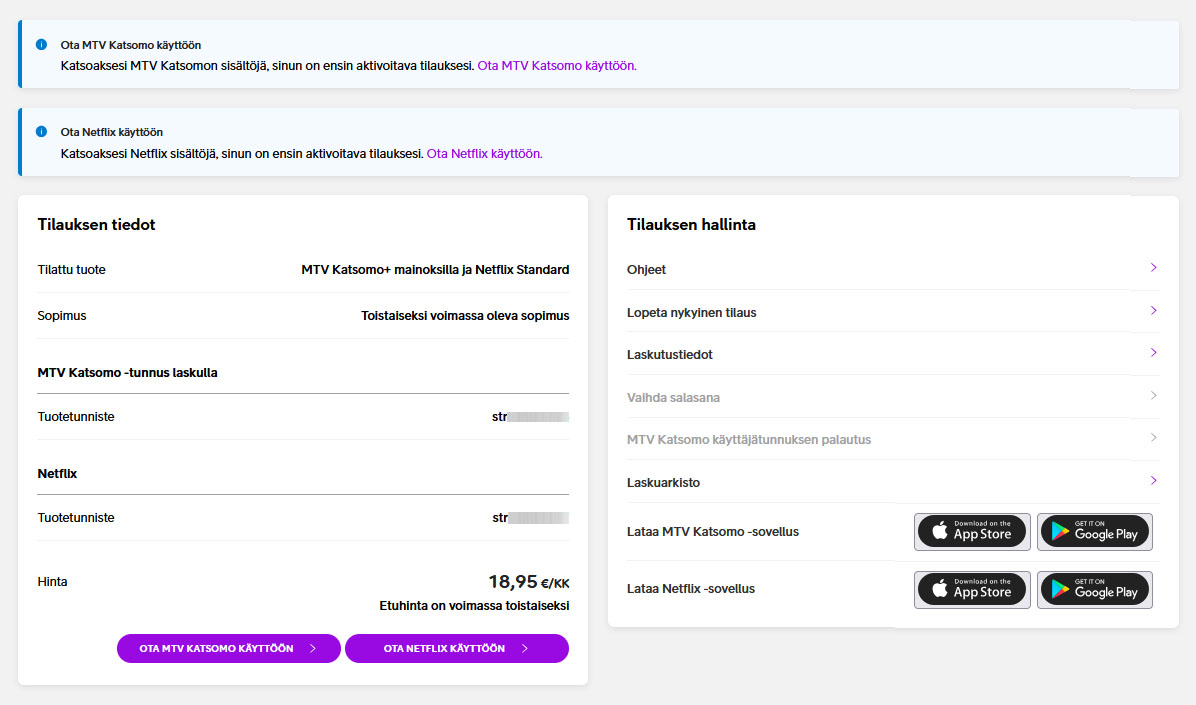Click the chevron on the 'Vaihda salasana' row
Viewport: 1196px width, 705px height.
tap(1153, 395)
